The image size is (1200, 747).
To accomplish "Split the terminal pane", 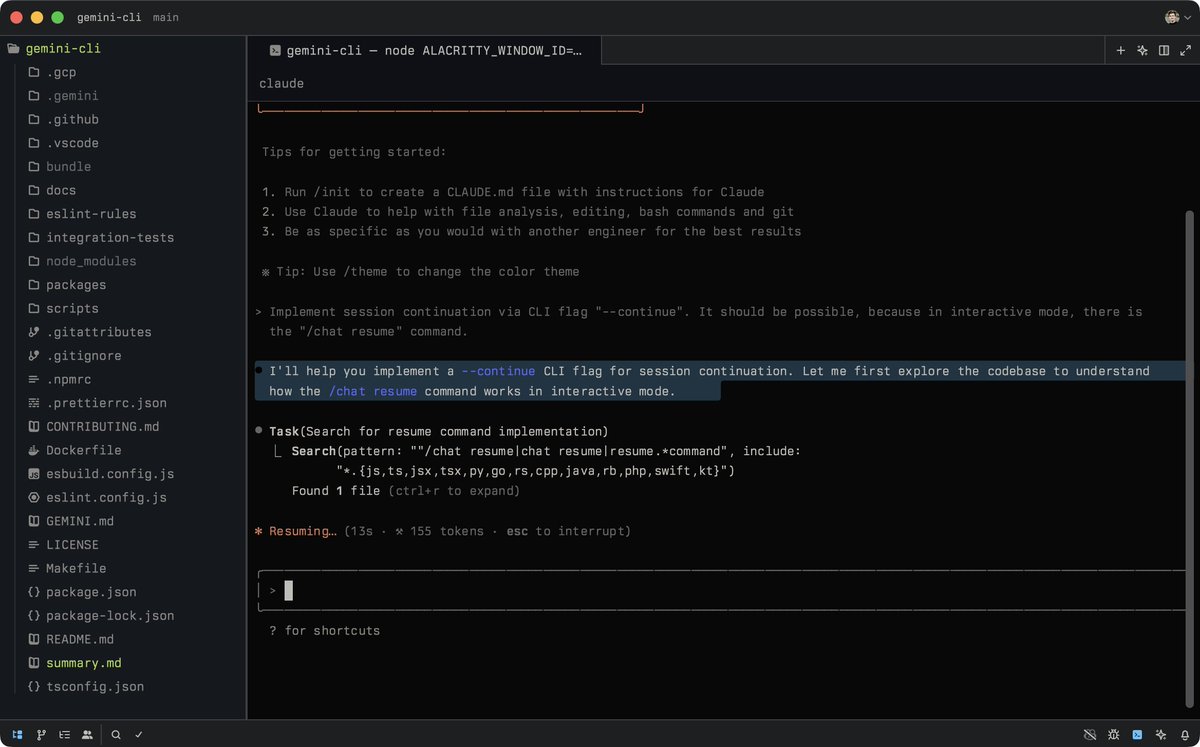I will pos(1164,50).
